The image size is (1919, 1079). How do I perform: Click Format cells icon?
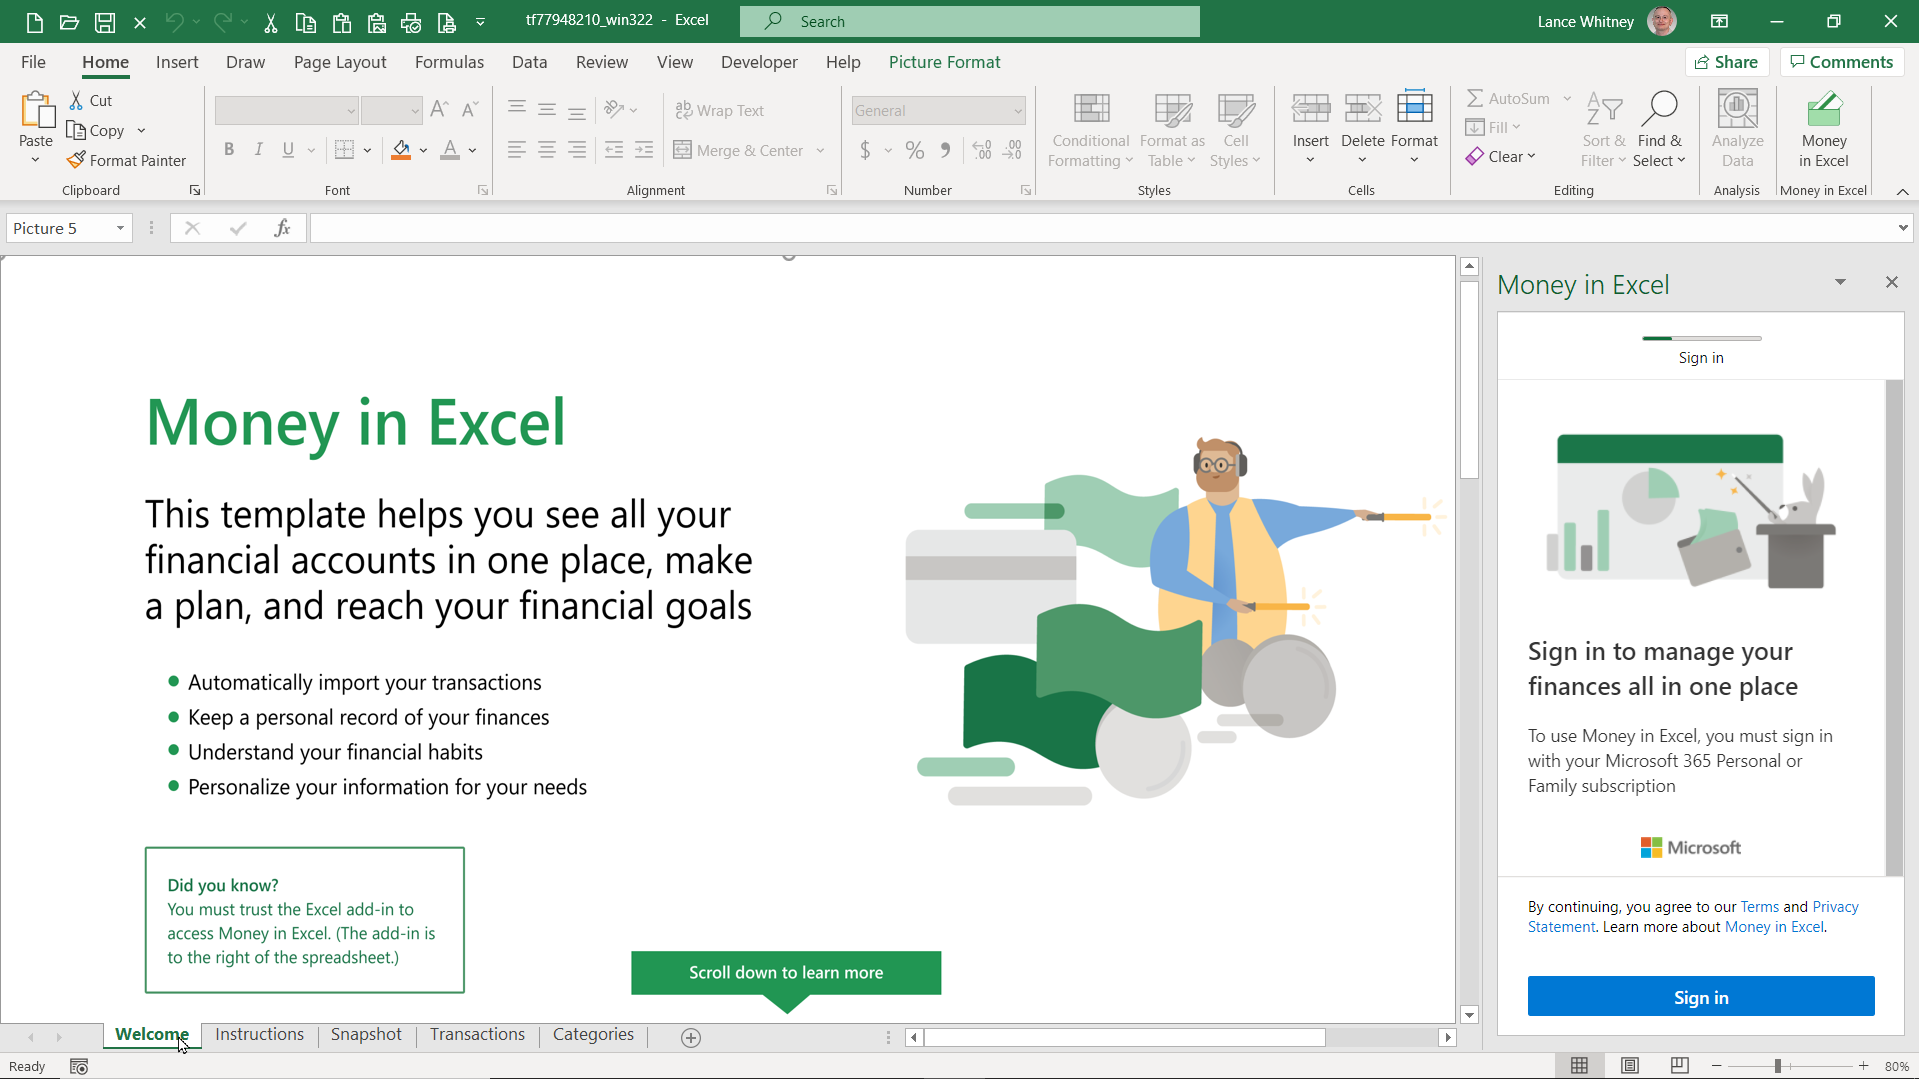1414,108
